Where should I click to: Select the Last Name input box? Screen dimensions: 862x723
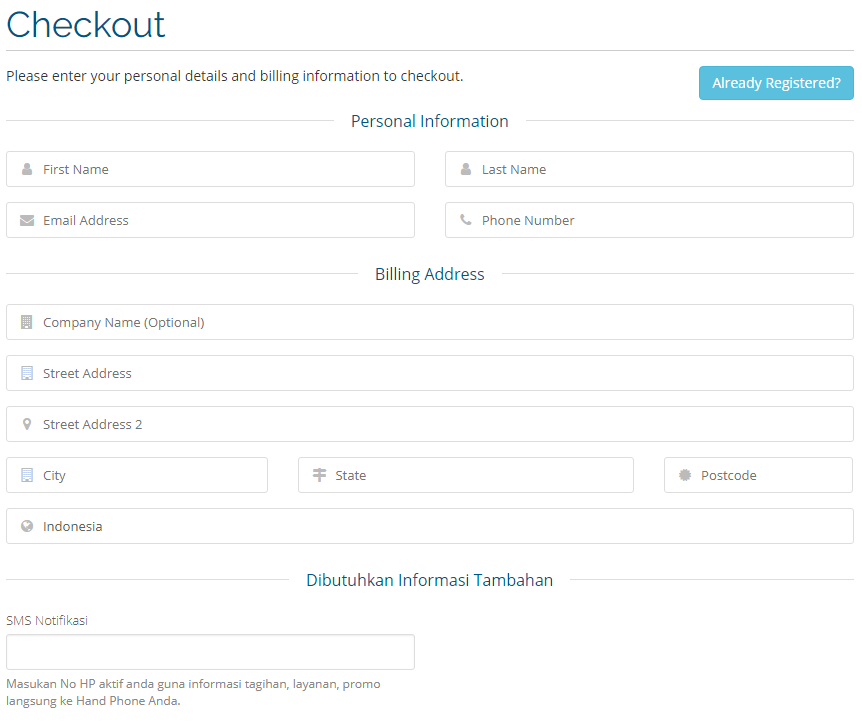pos(660,170)
